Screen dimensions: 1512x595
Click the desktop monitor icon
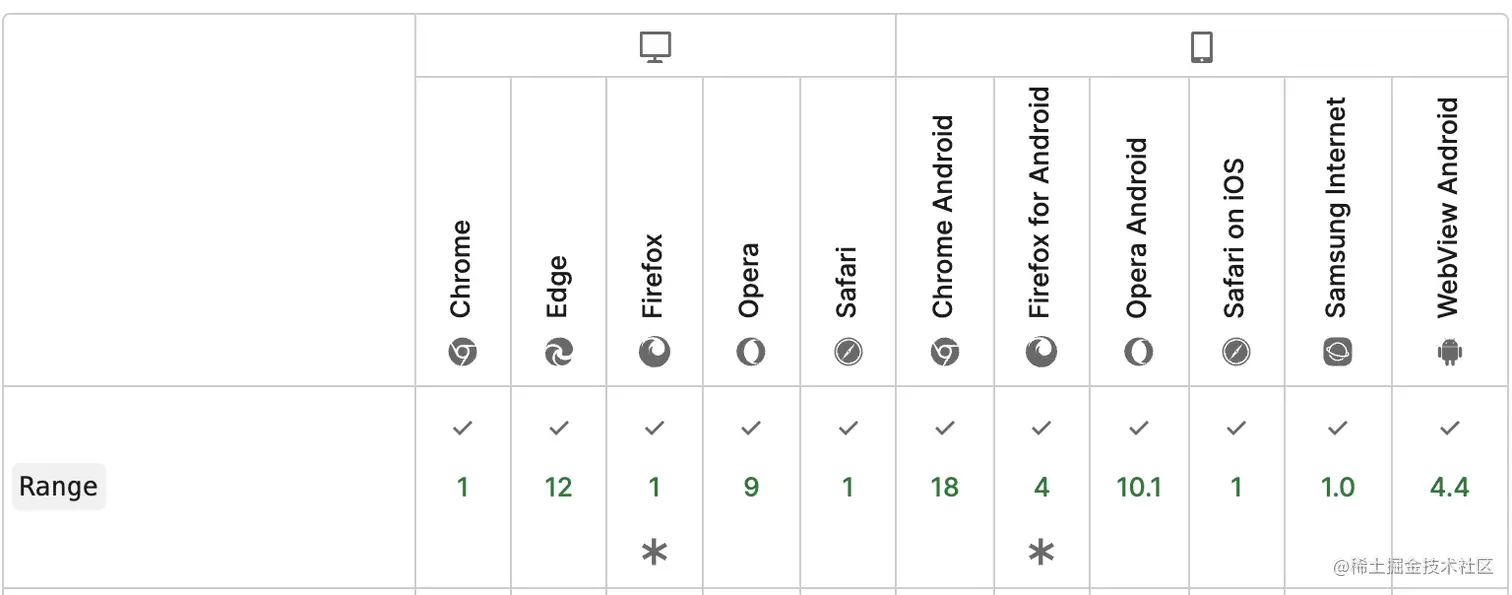point(655,47)
